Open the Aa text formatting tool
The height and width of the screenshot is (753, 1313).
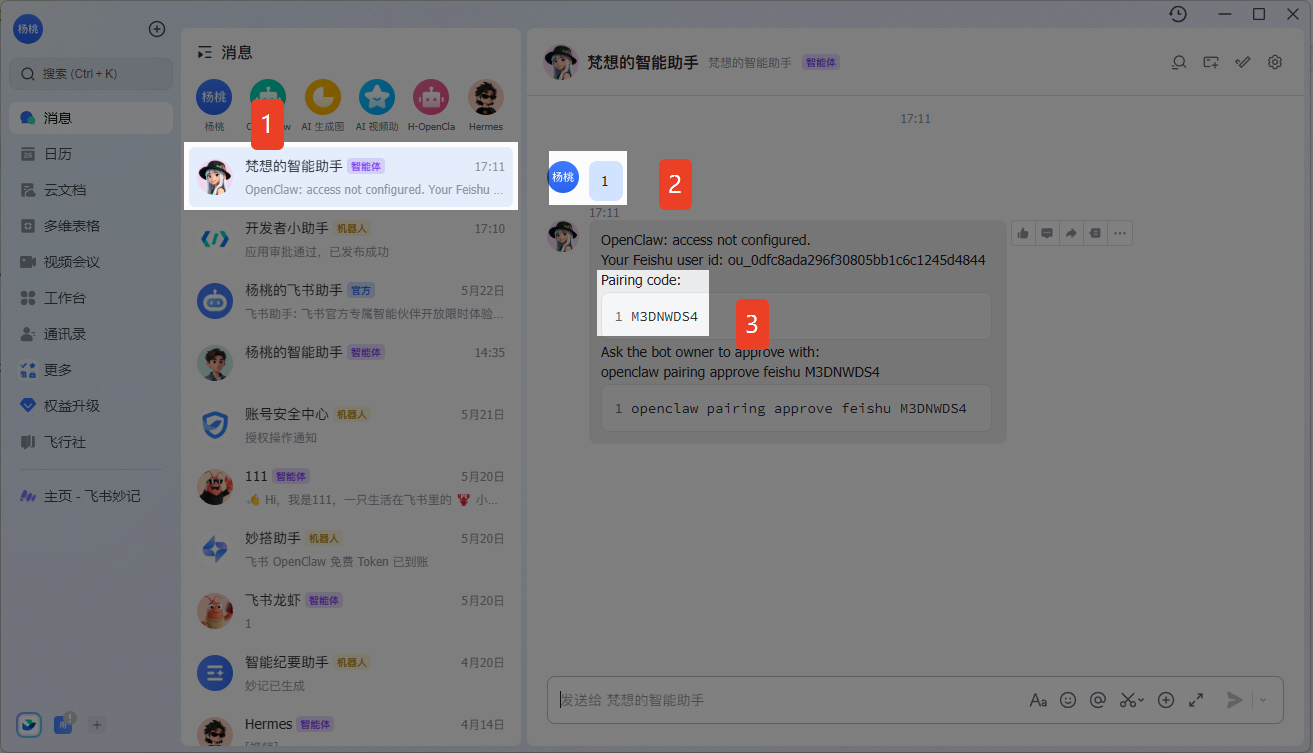(x=1038, y=700)
